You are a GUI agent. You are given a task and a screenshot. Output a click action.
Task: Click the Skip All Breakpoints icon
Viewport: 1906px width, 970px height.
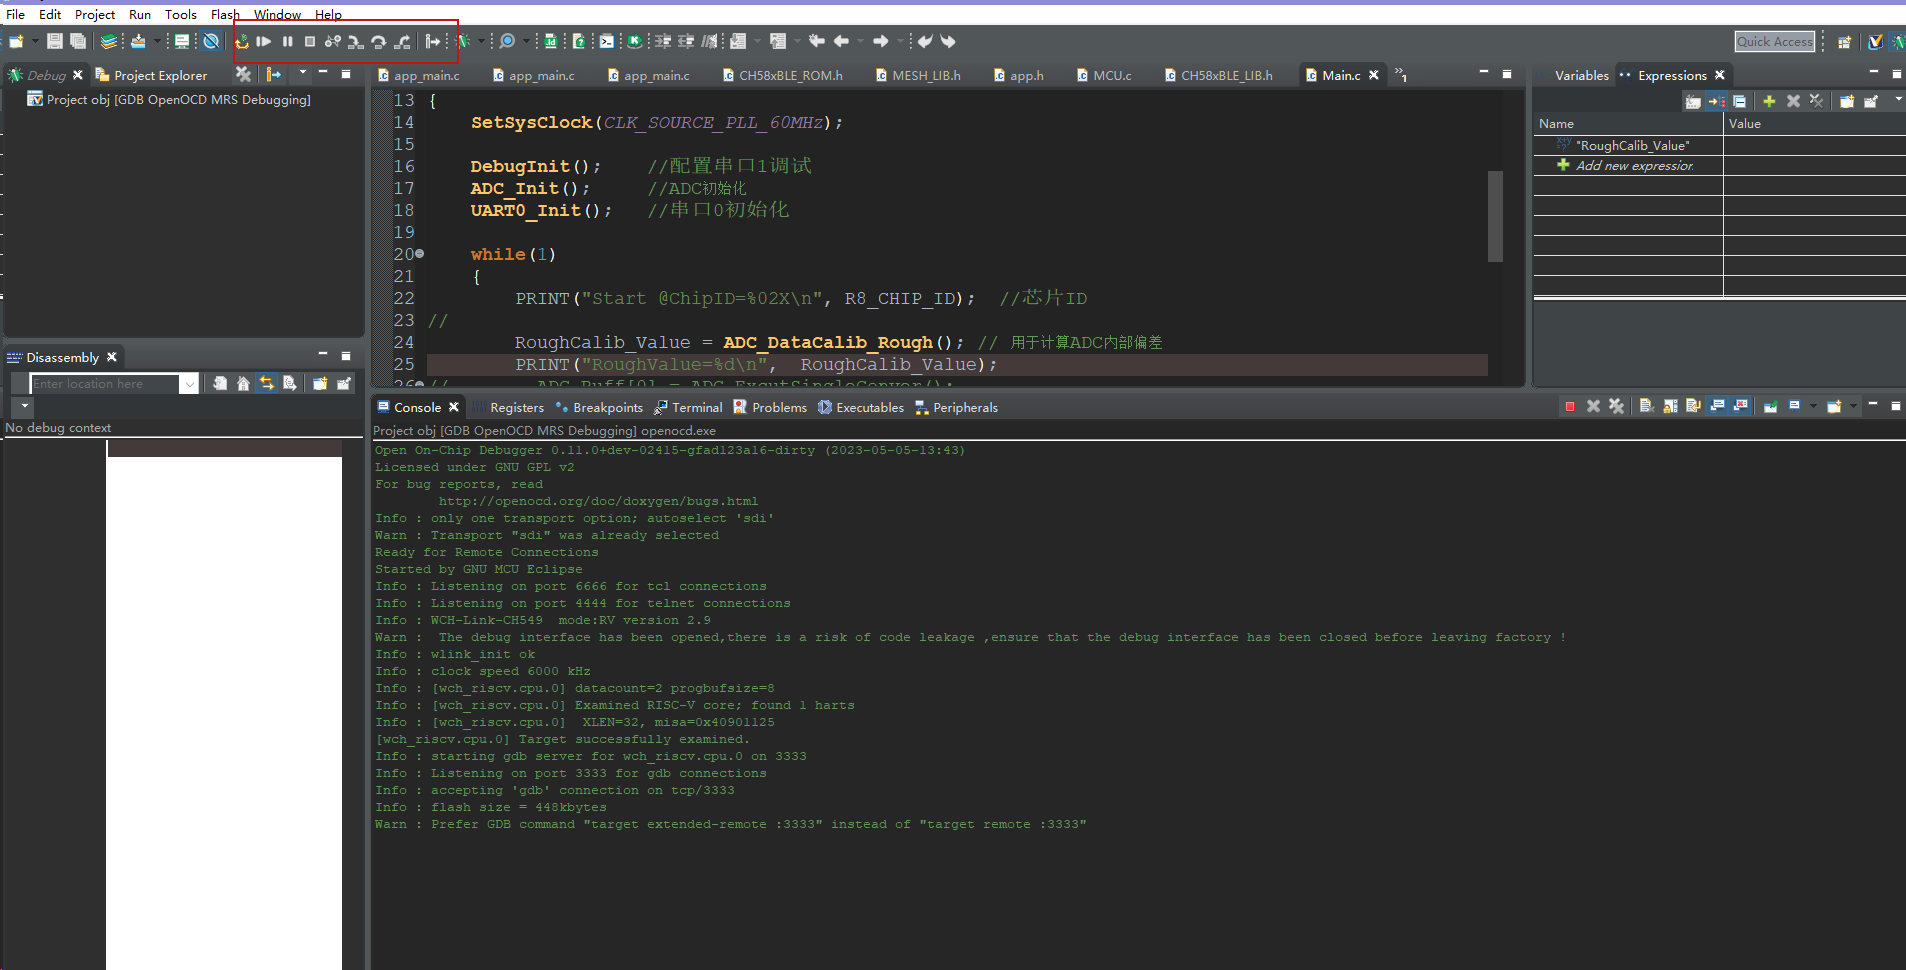pos(211,42)
